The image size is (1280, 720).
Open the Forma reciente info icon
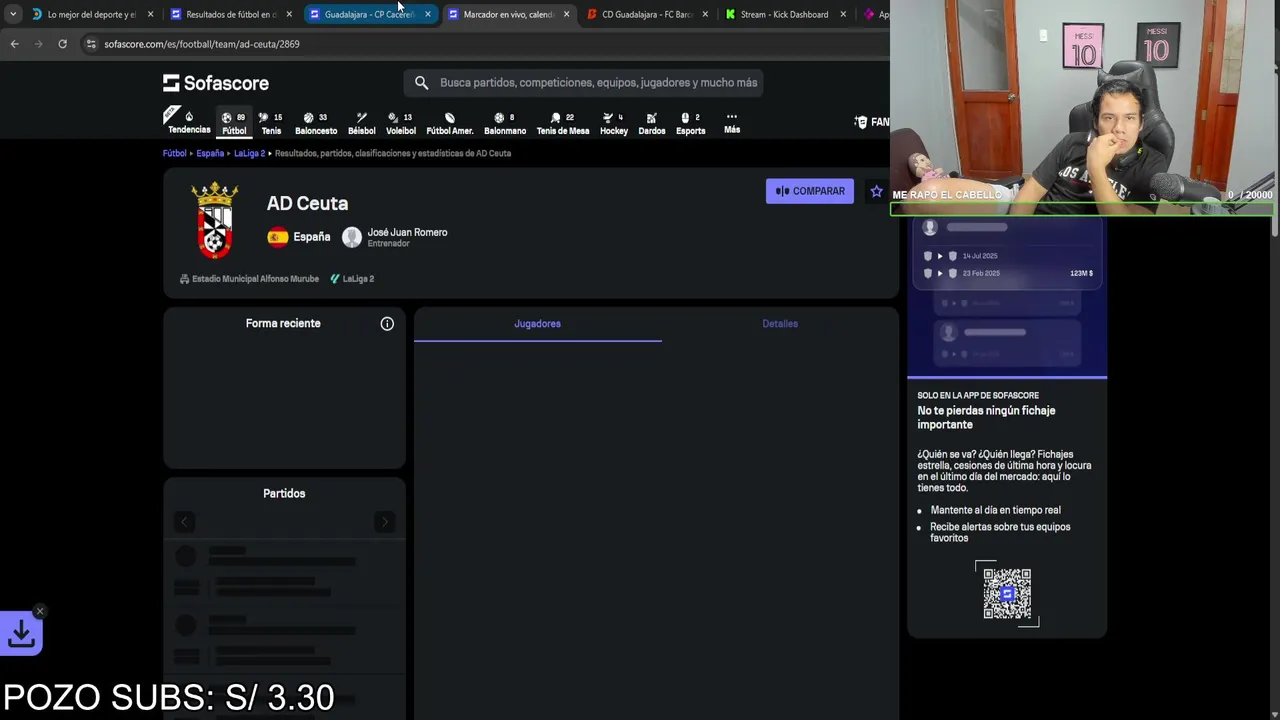[387, 324]
